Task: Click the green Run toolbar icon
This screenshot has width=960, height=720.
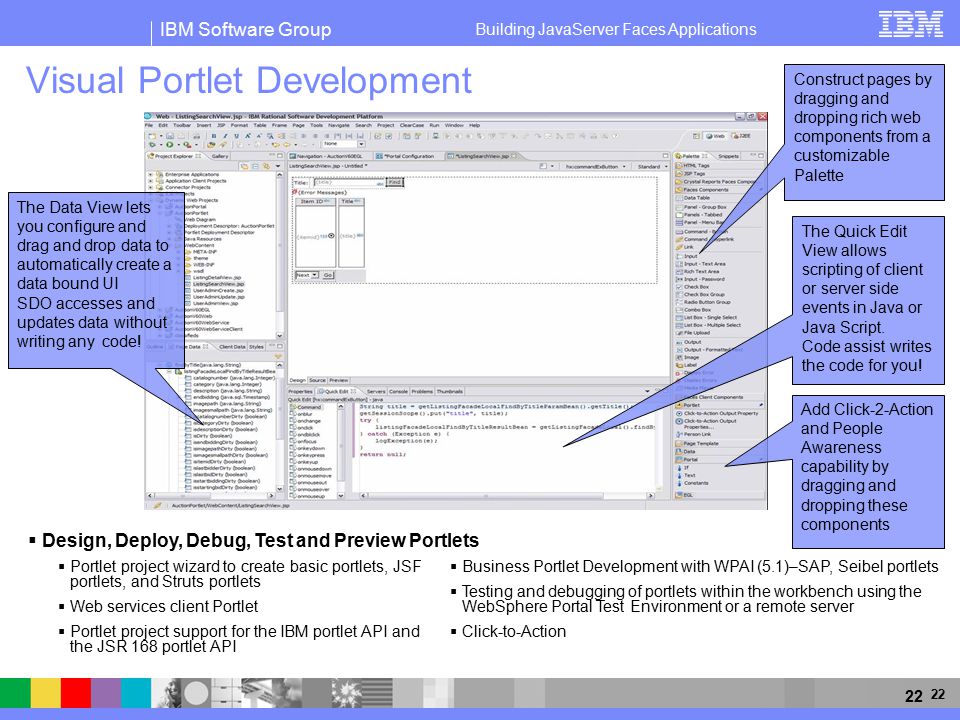Action: [x=170, y=144]
